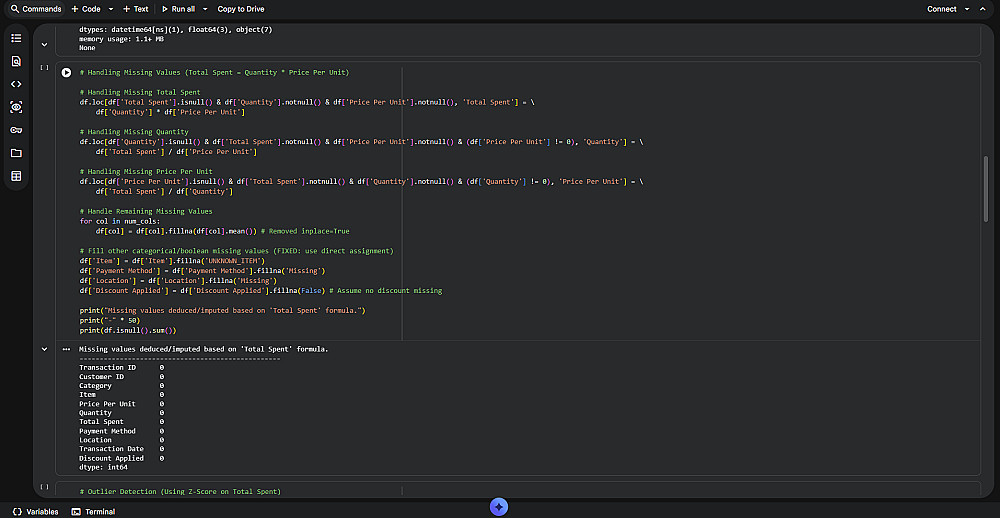Image resolution: width=1000 pixels, height=518 pixels.
Task: Open the Data explorer table icon
Action: click(16, 176)
